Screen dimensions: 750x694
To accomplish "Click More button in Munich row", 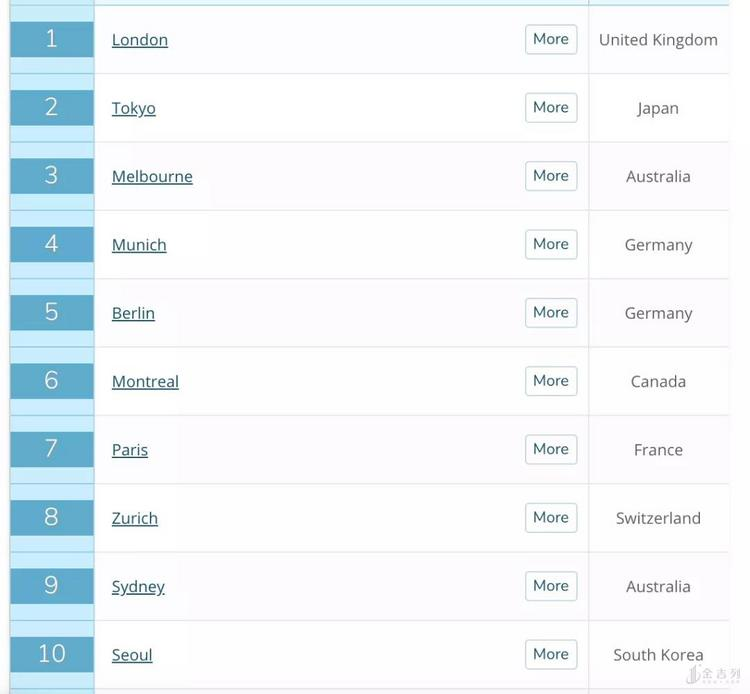I will pyautogui.click(x=551, y=244).
